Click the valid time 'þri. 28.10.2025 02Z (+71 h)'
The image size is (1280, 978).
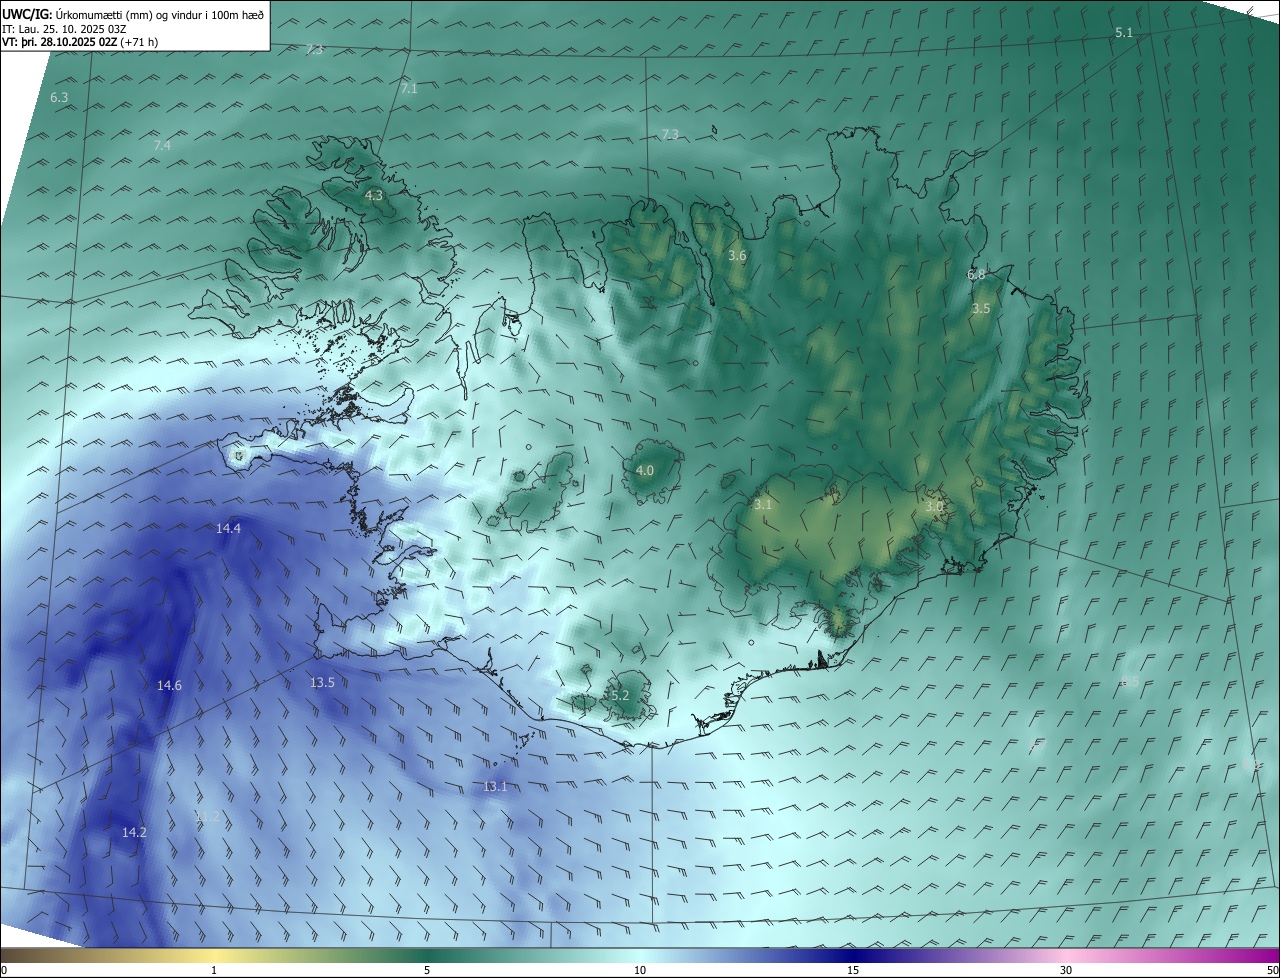[x=88, y=42]
